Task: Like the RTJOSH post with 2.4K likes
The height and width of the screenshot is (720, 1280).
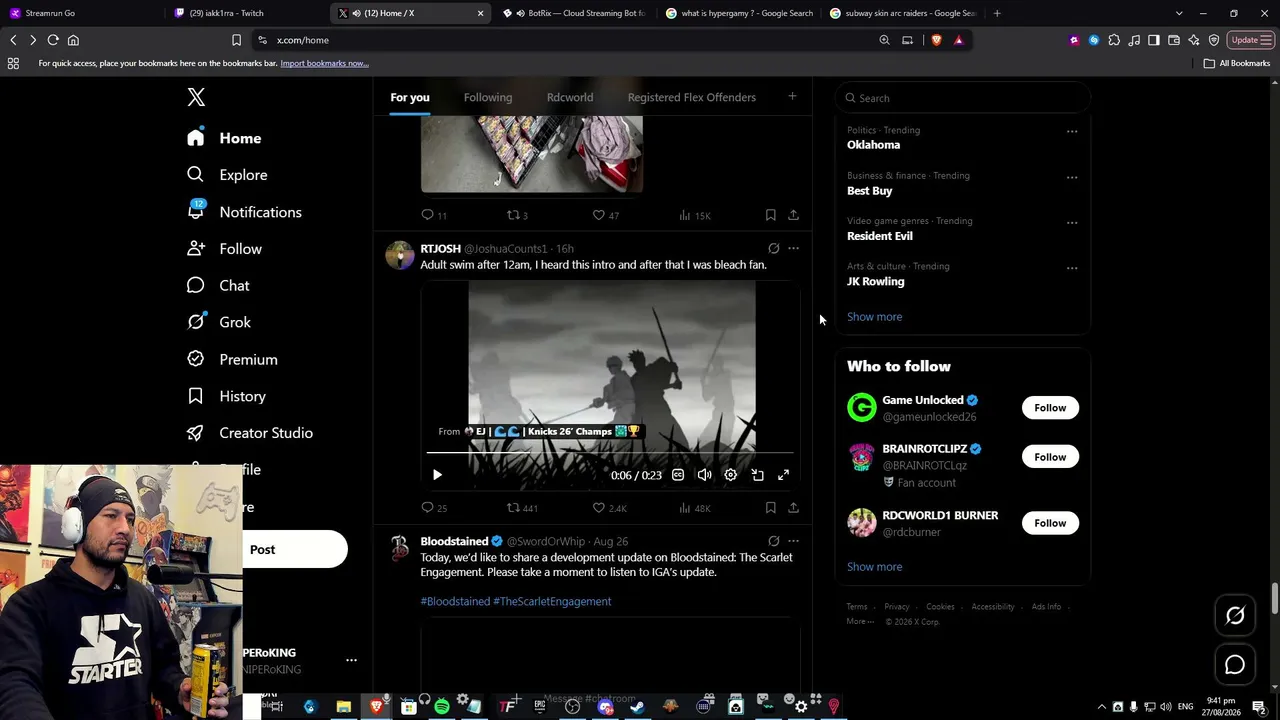Action: point(609,508)
